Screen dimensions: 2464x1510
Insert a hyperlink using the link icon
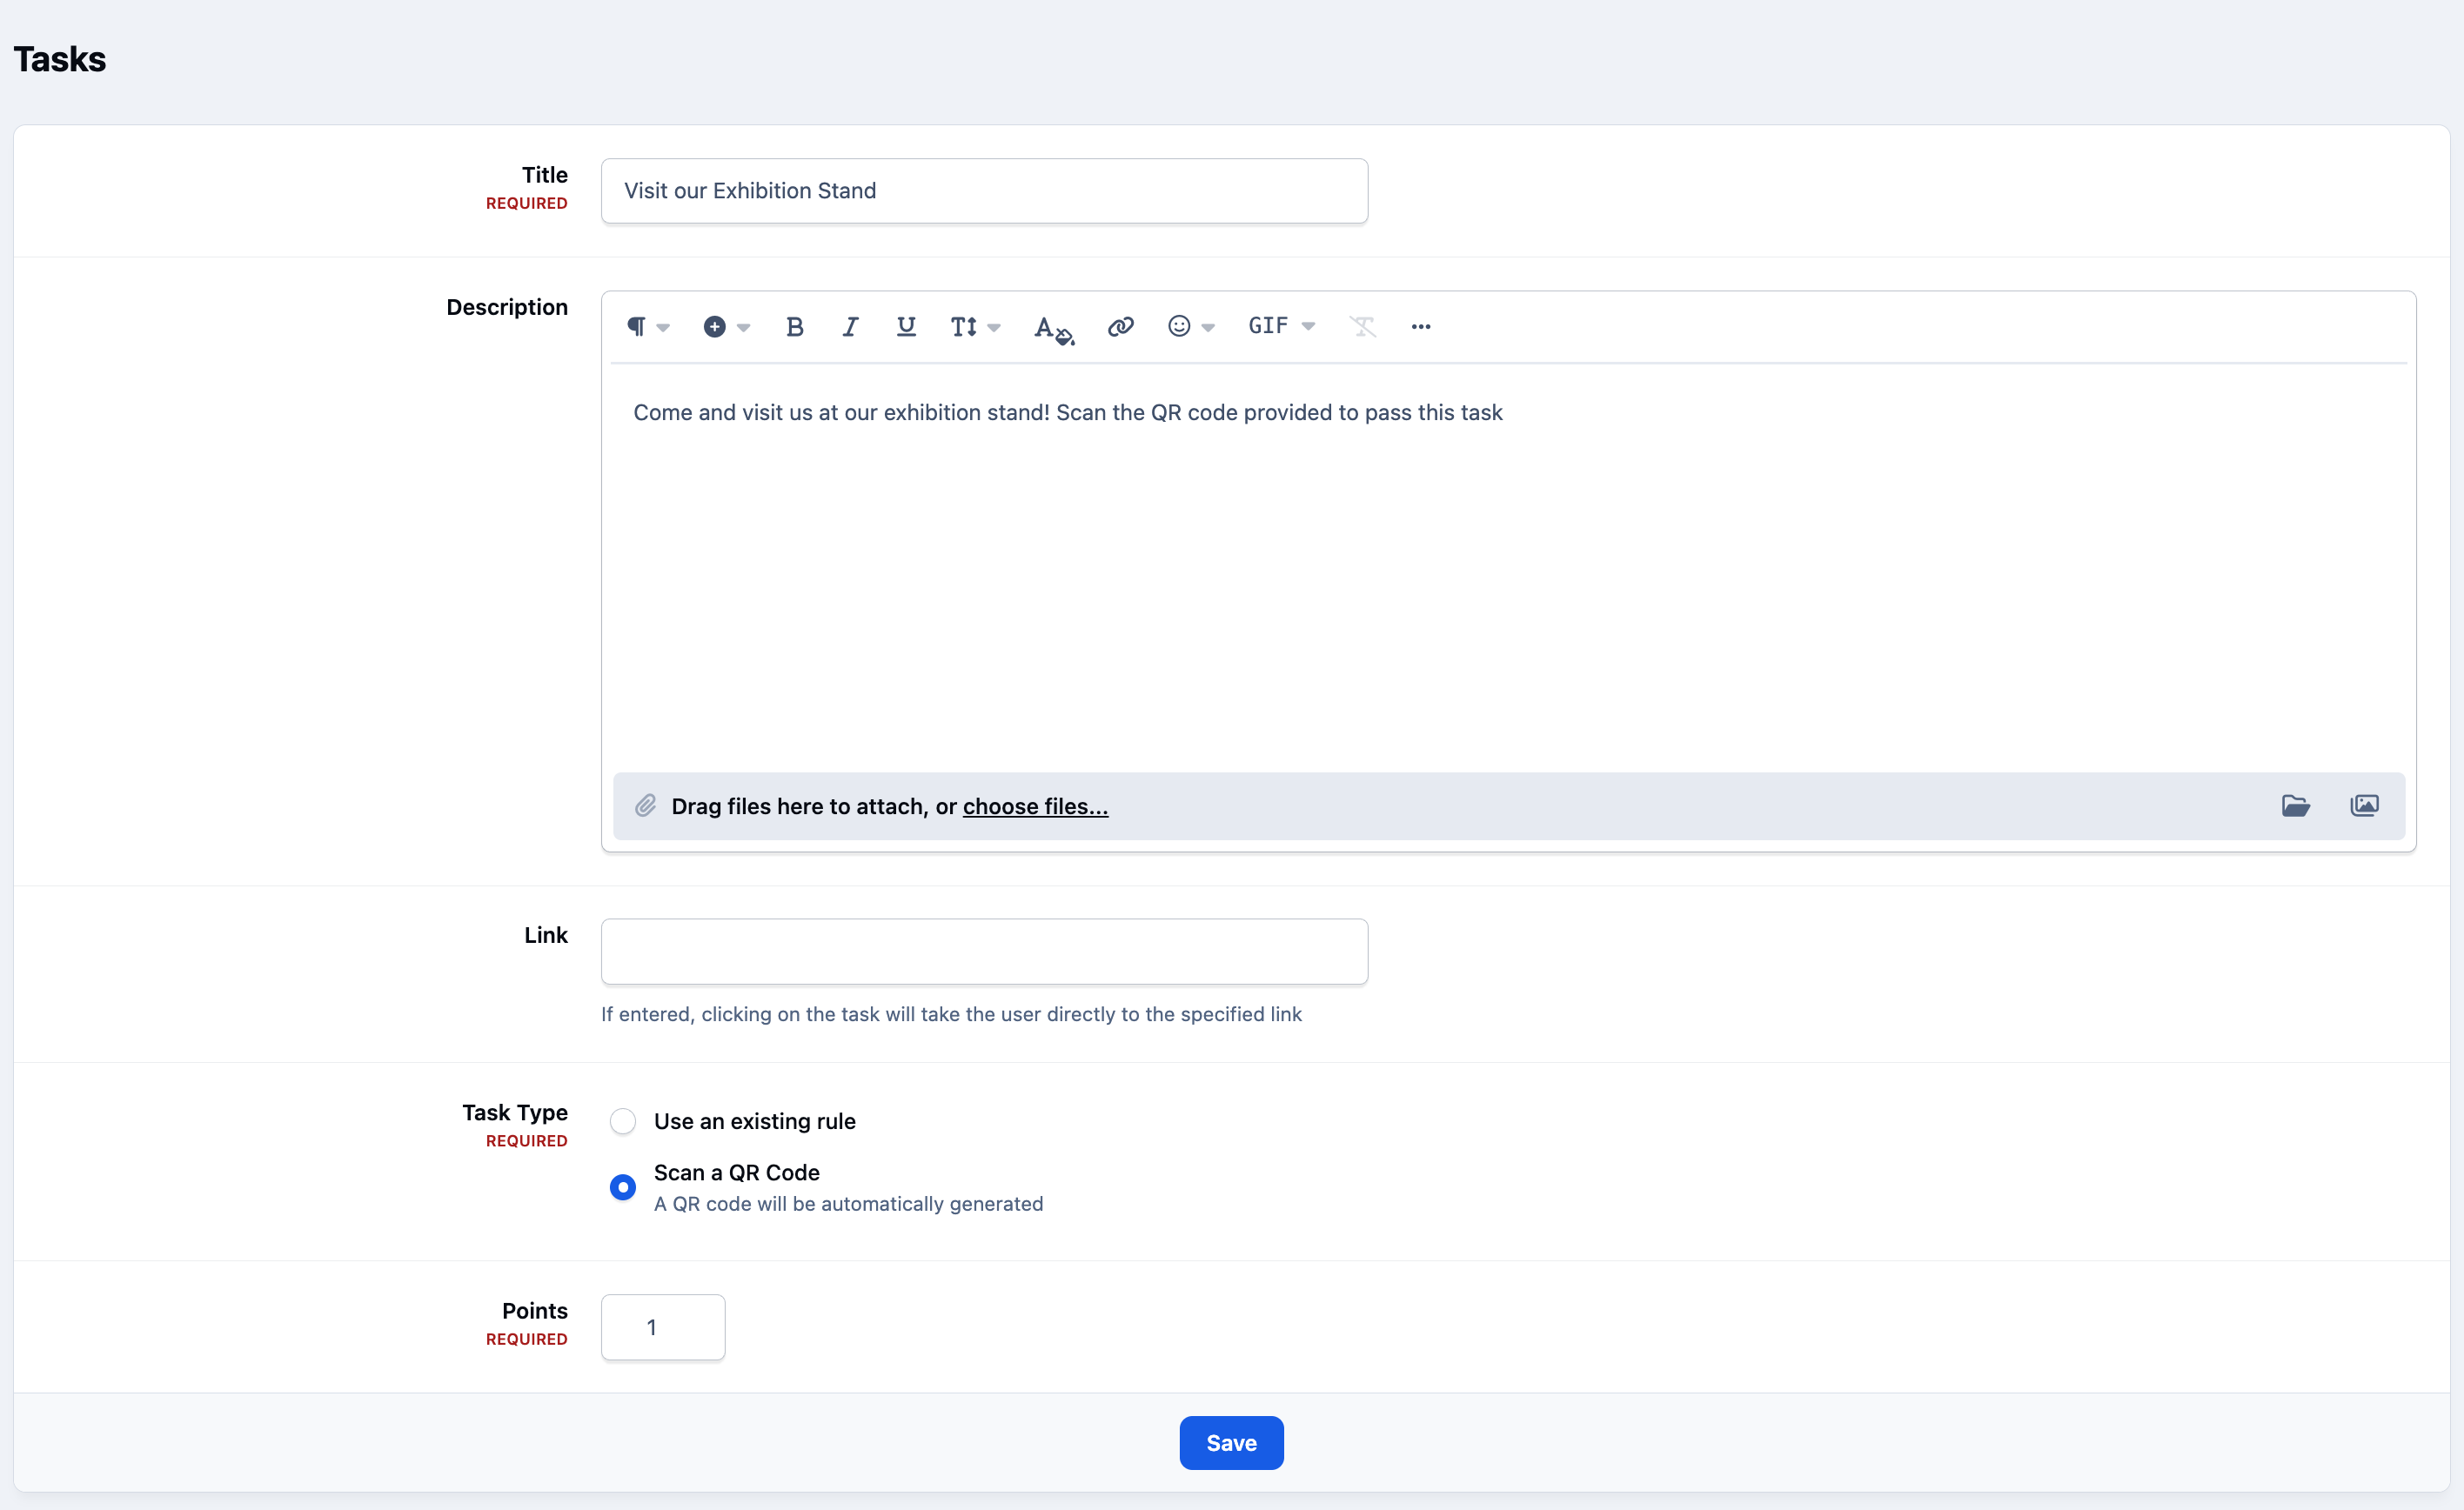1120,327
